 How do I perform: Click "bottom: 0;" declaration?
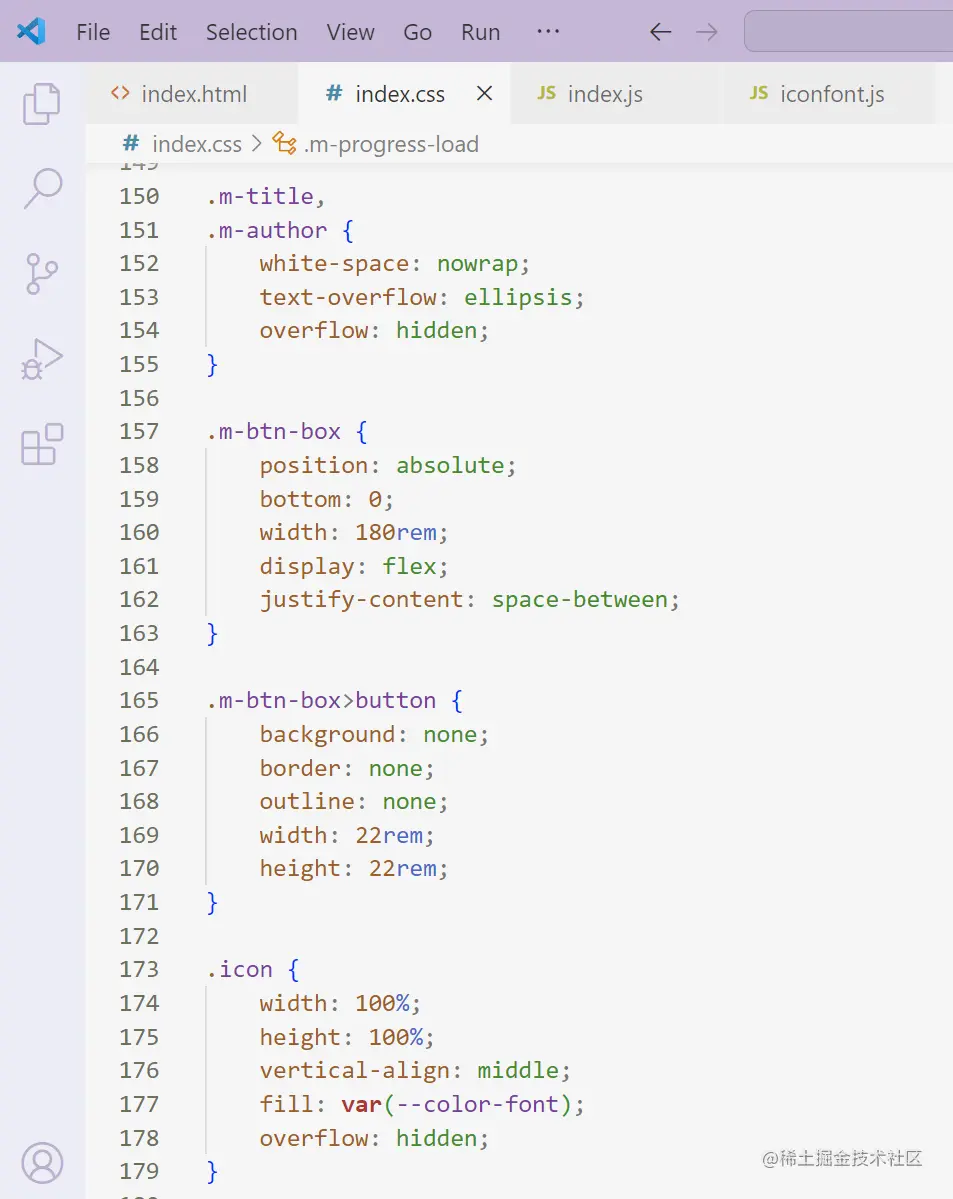pos(327,499)
